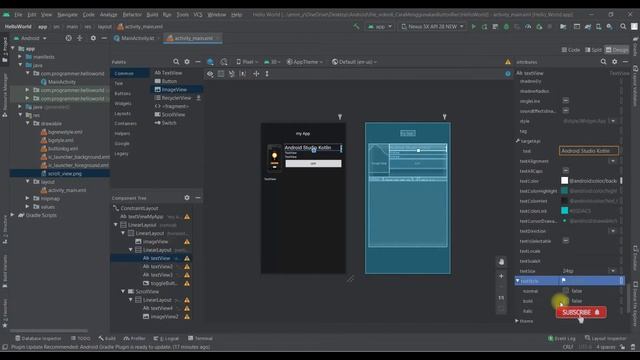The image size is (640, 360).
Task: Toggle the normal textStyle checkbox
Action: point(566,291)
